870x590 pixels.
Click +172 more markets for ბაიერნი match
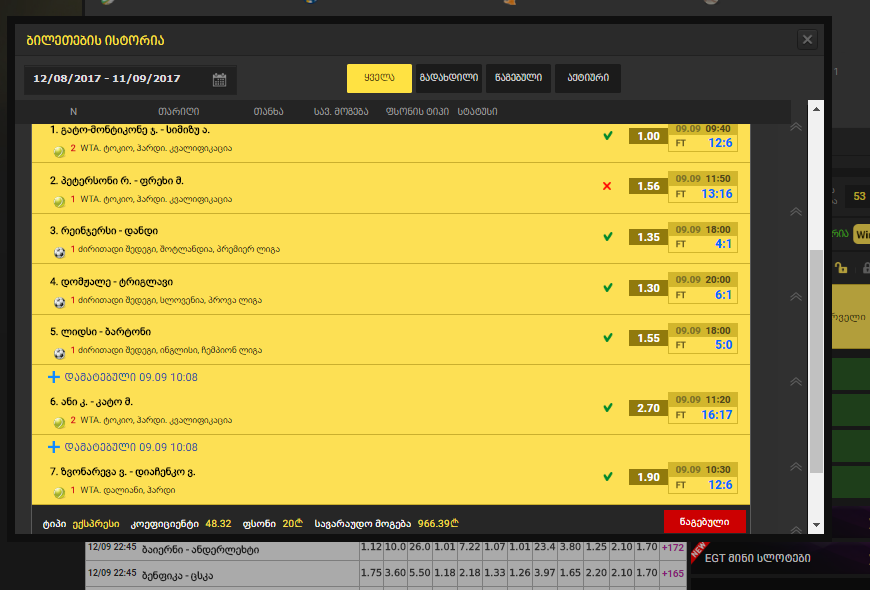[x=672, y=548]
